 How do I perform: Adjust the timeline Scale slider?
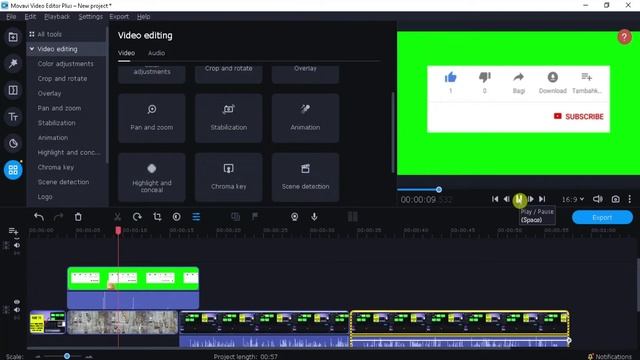(x=67, y=356)
